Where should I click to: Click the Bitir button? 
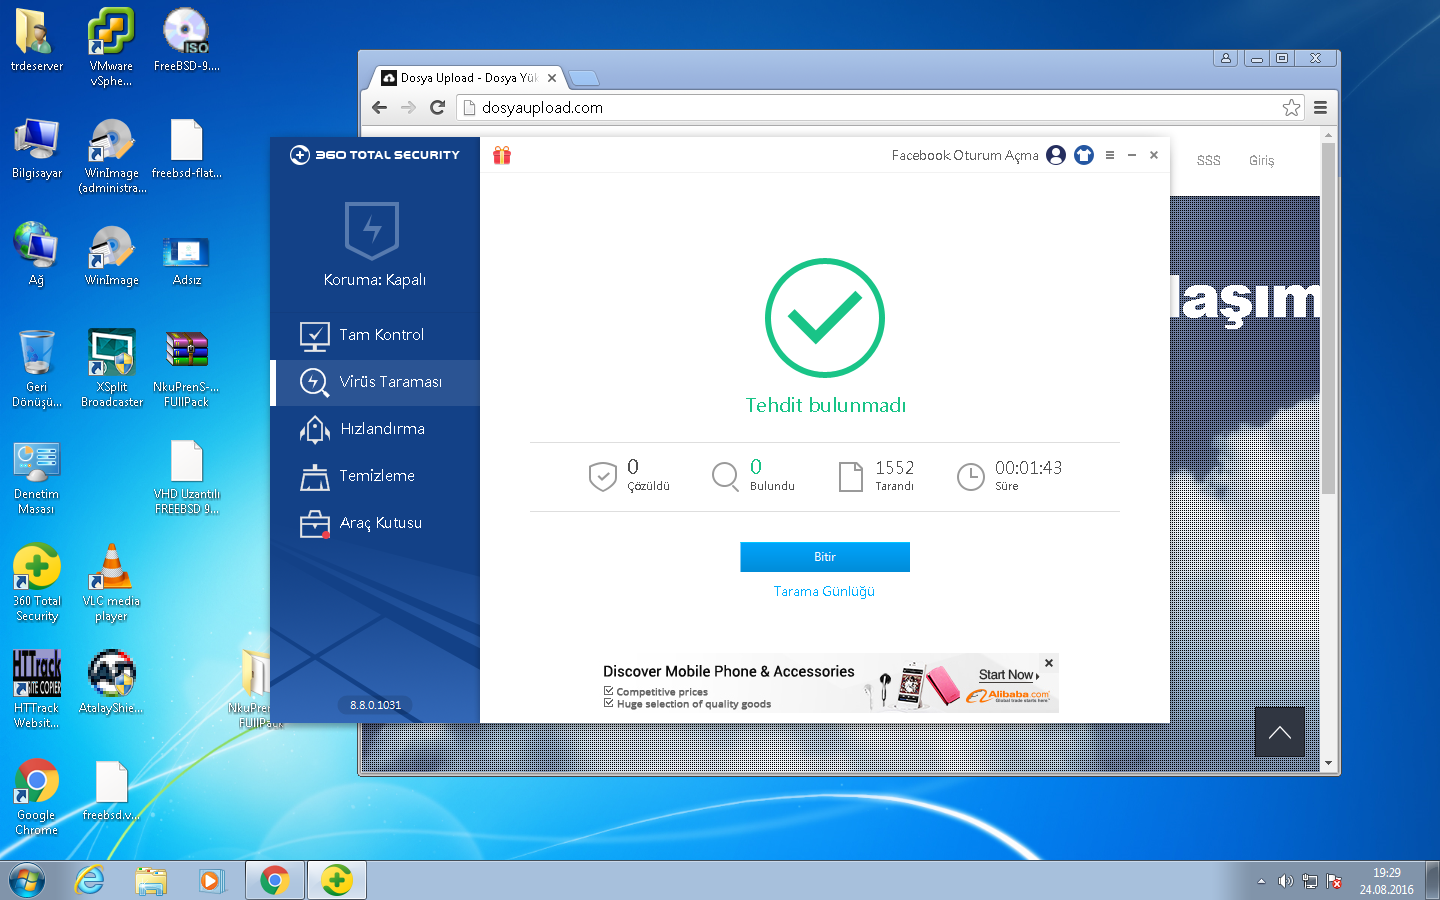tap(825, 557)
